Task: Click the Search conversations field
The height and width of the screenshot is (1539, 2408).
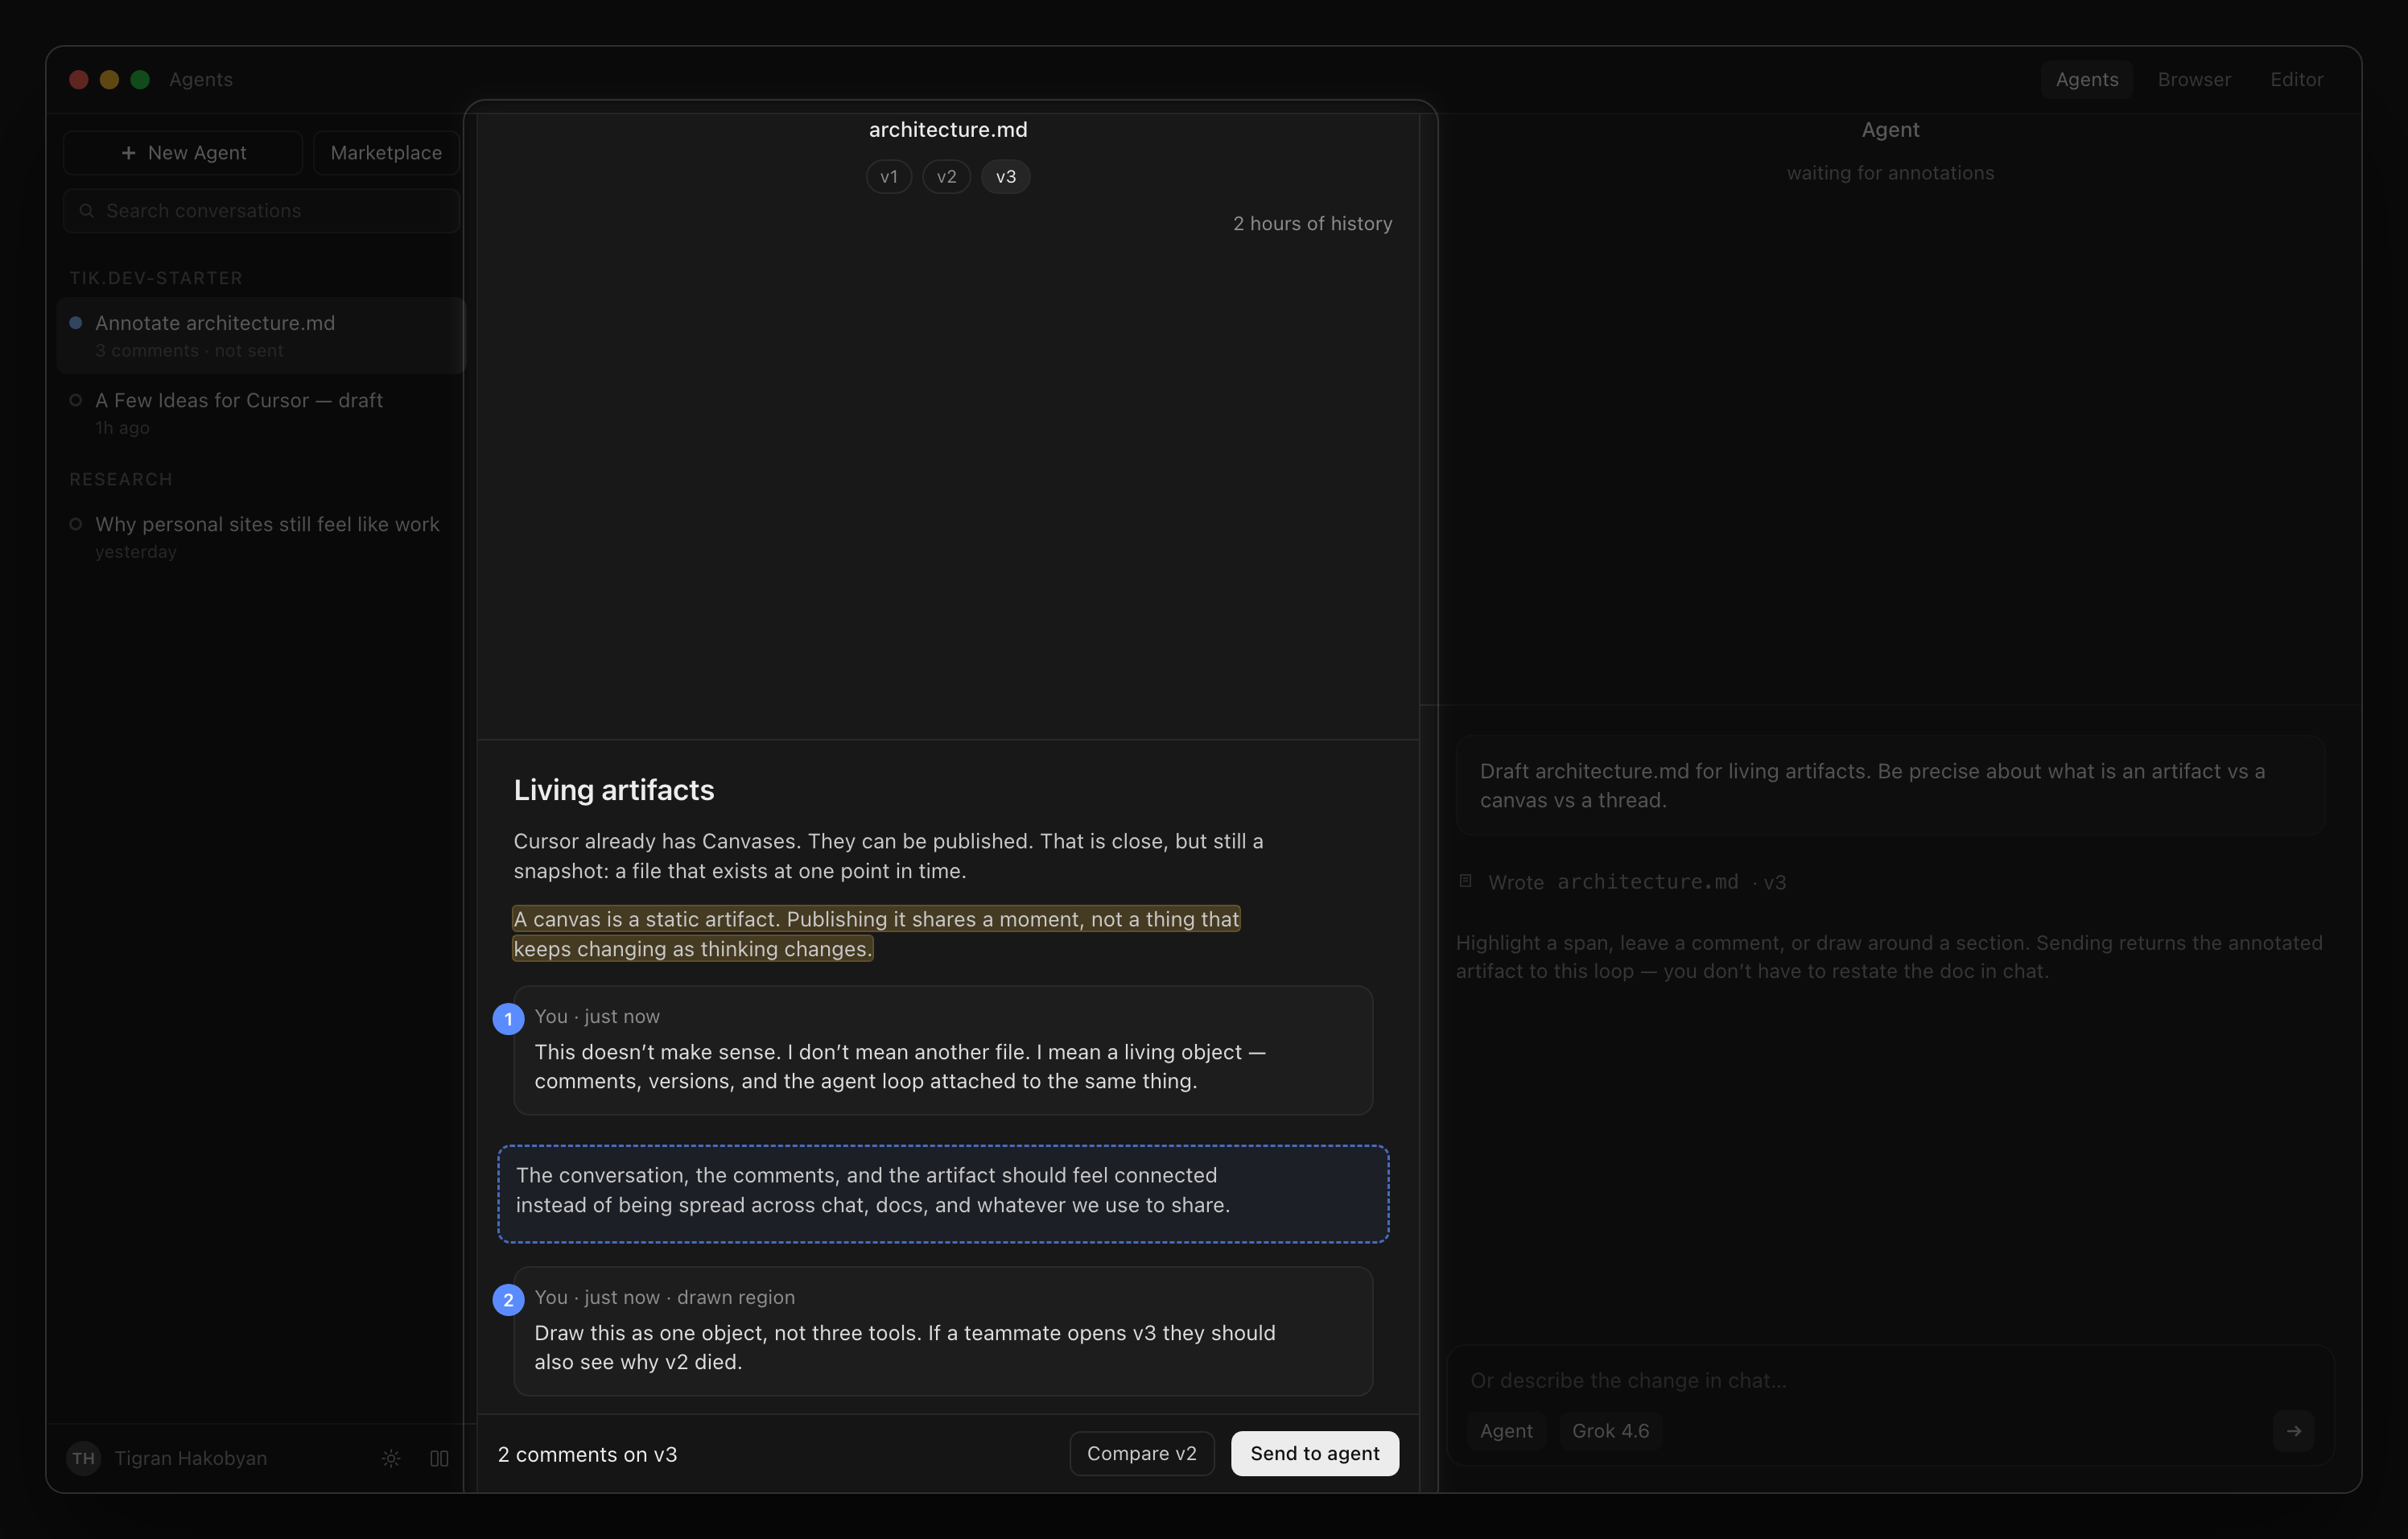Action: coord(261,211)
